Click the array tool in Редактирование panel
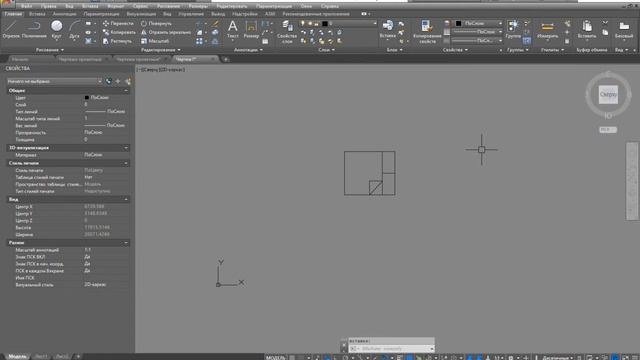The image size is (640, 360). [x=199, y=41]
